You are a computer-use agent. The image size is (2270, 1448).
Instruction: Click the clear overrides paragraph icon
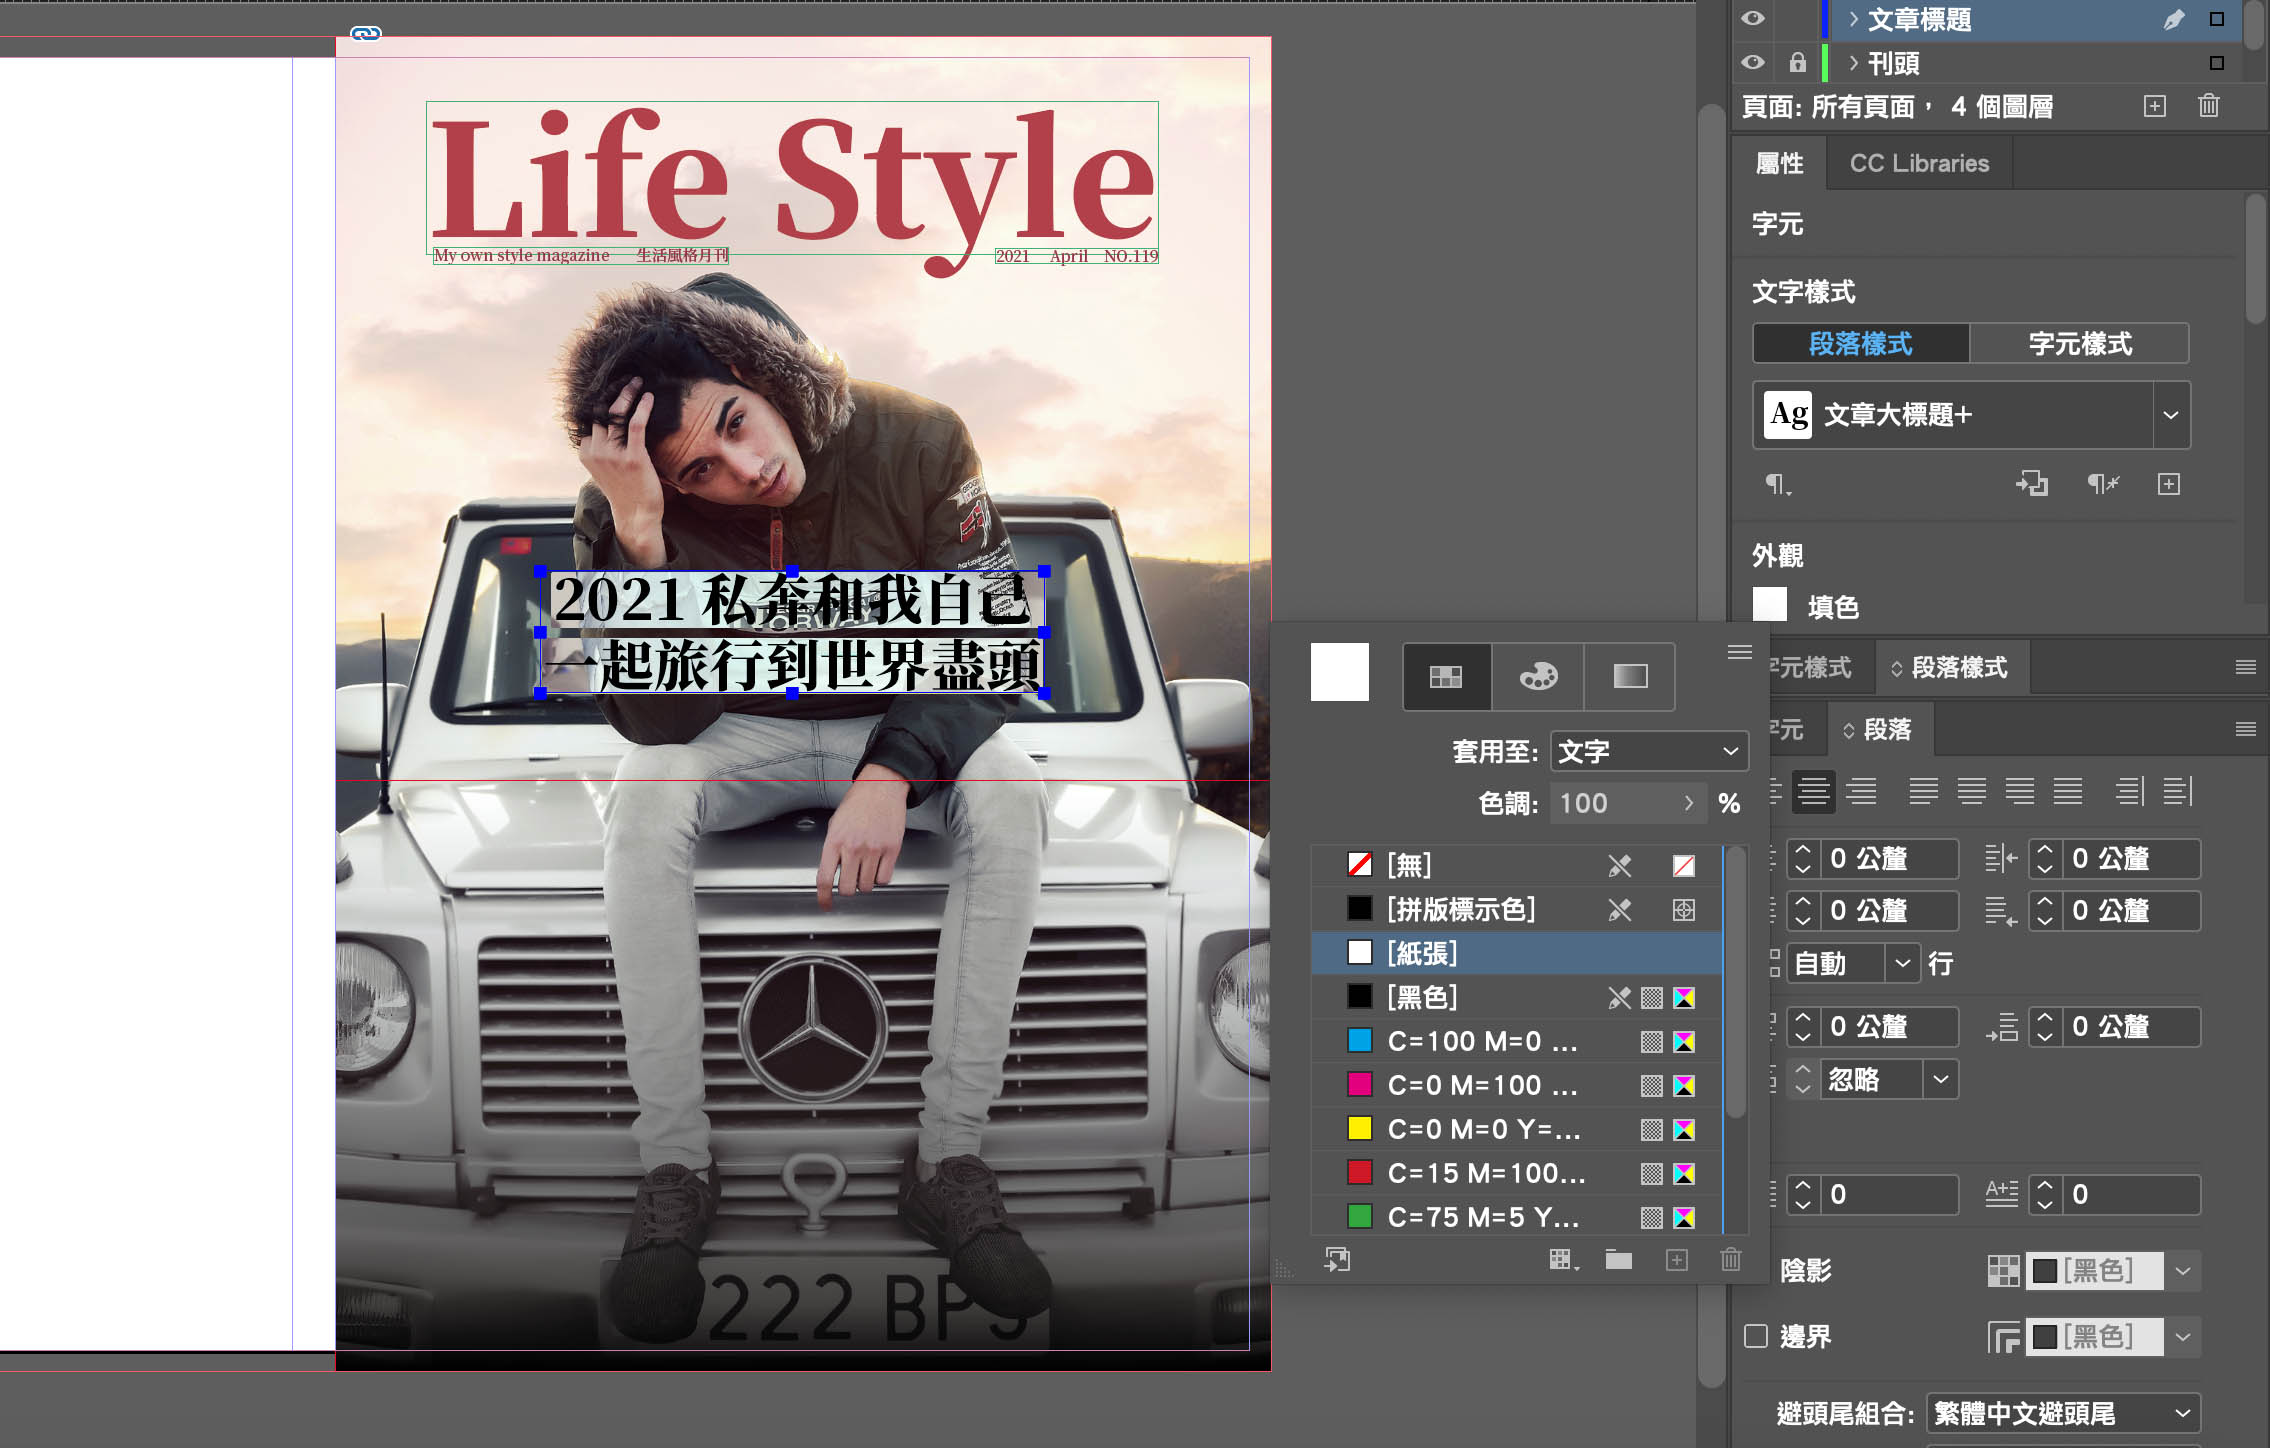click(x=2102, y=485)
